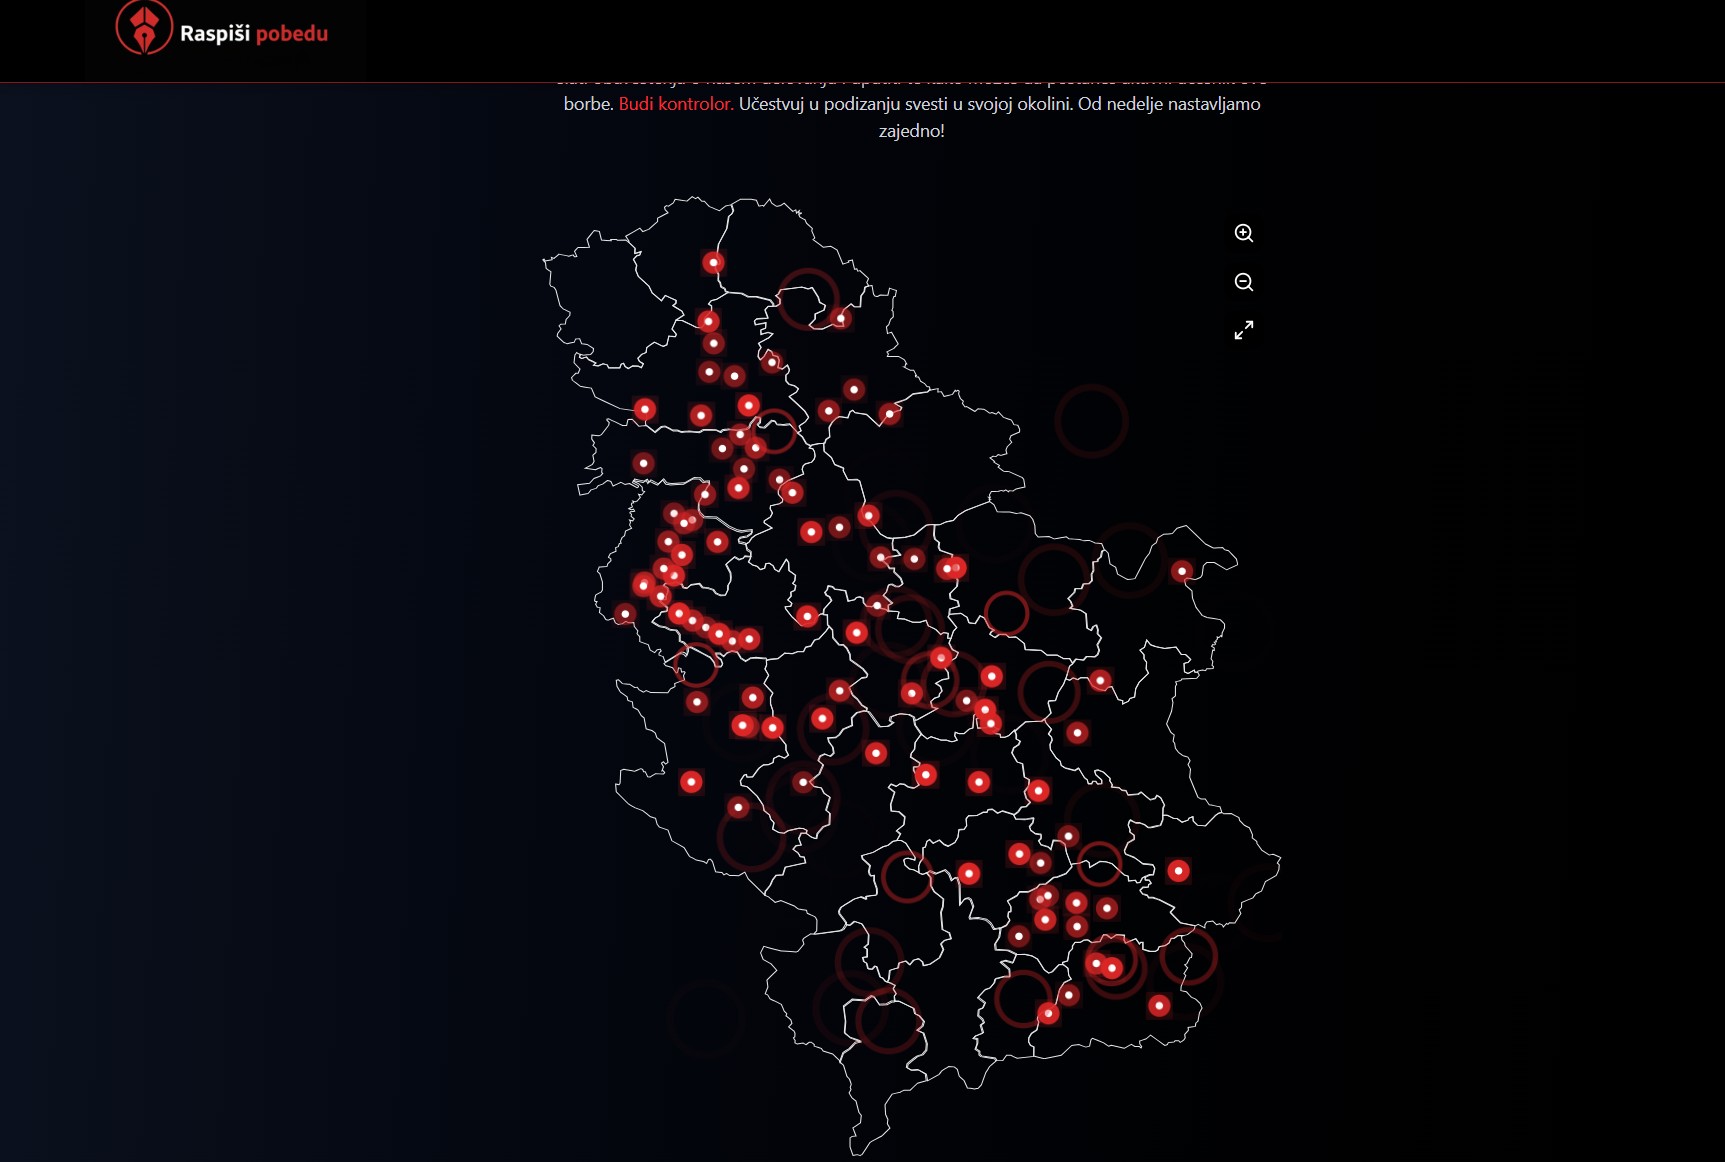Select a marker in the dense southeastern cluster

pyautogui.click(x=1075, y=905)
